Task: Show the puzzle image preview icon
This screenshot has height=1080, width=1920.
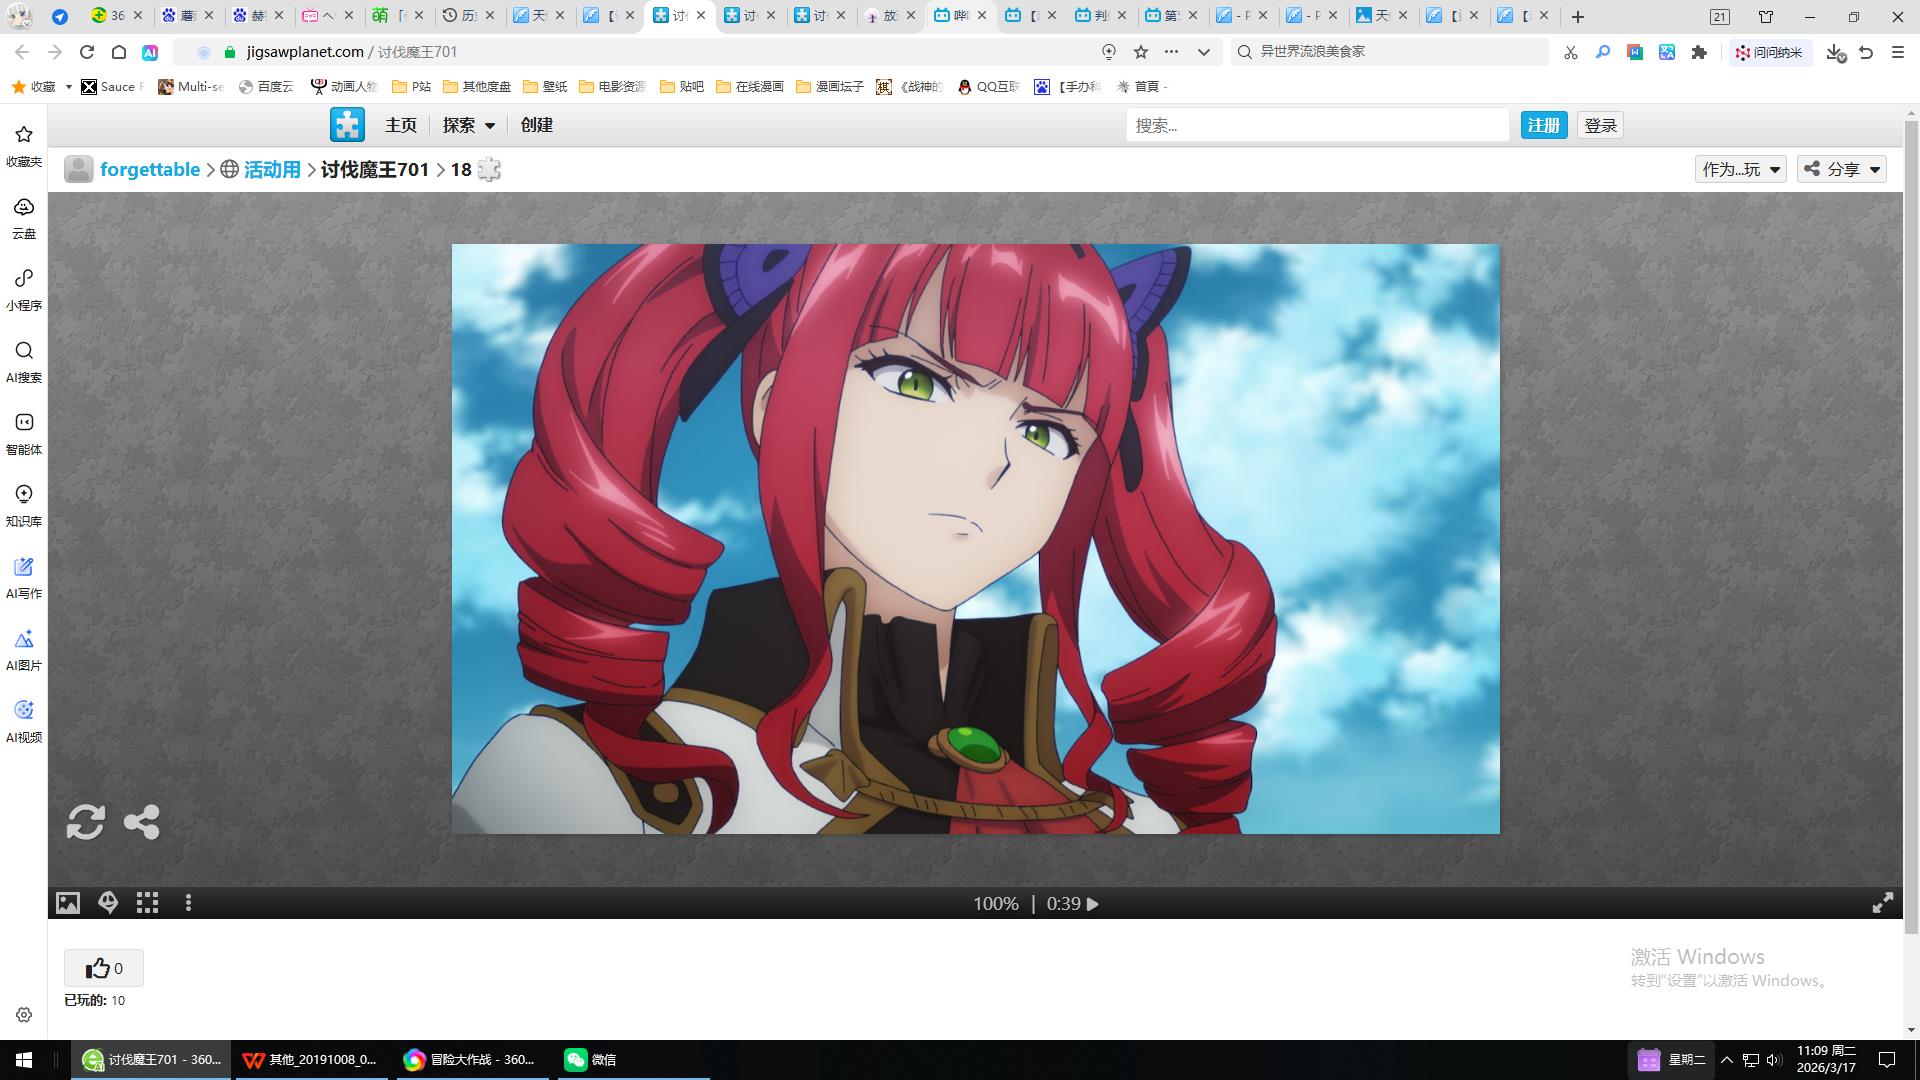Action: [67, 903]
